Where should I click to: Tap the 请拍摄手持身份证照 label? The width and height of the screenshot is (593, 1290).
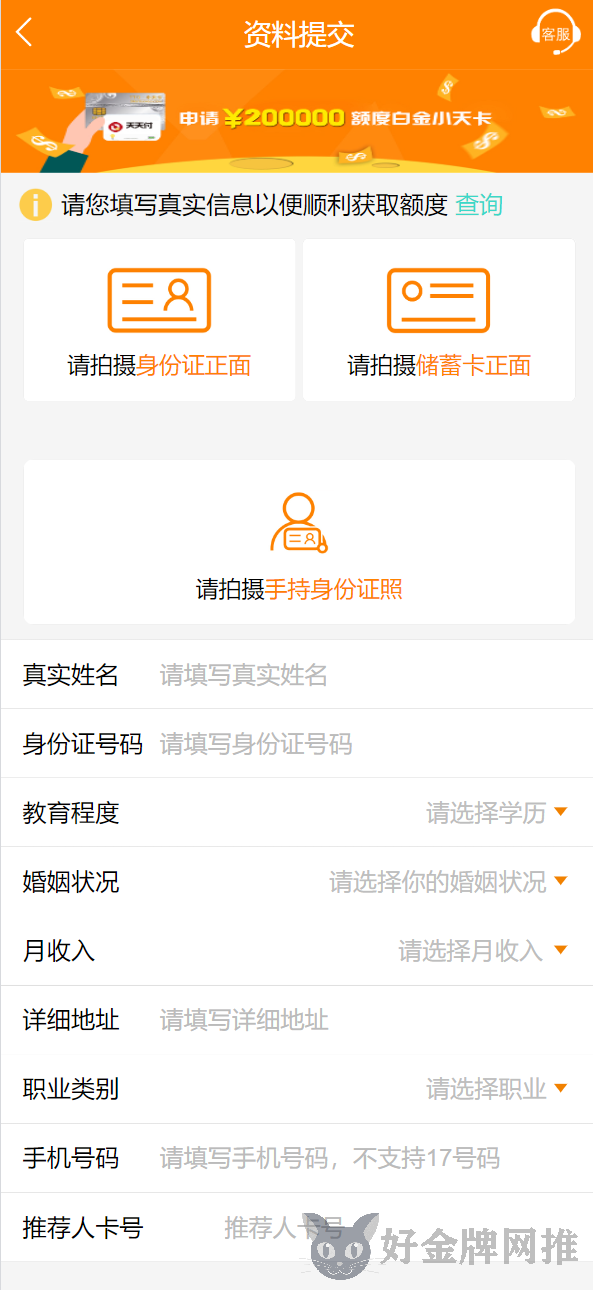click(x=299, y=589)
